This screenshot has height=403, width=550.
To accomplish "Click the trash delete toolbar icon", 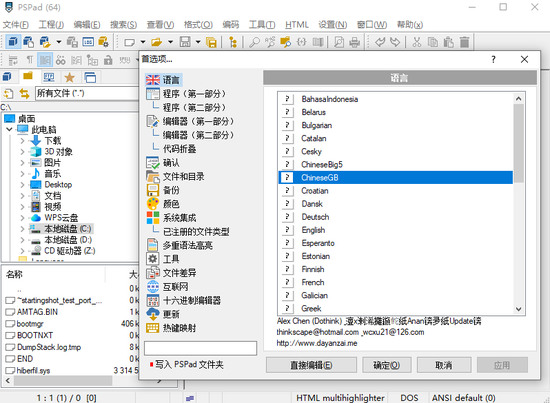I will (x=464, y=42).
